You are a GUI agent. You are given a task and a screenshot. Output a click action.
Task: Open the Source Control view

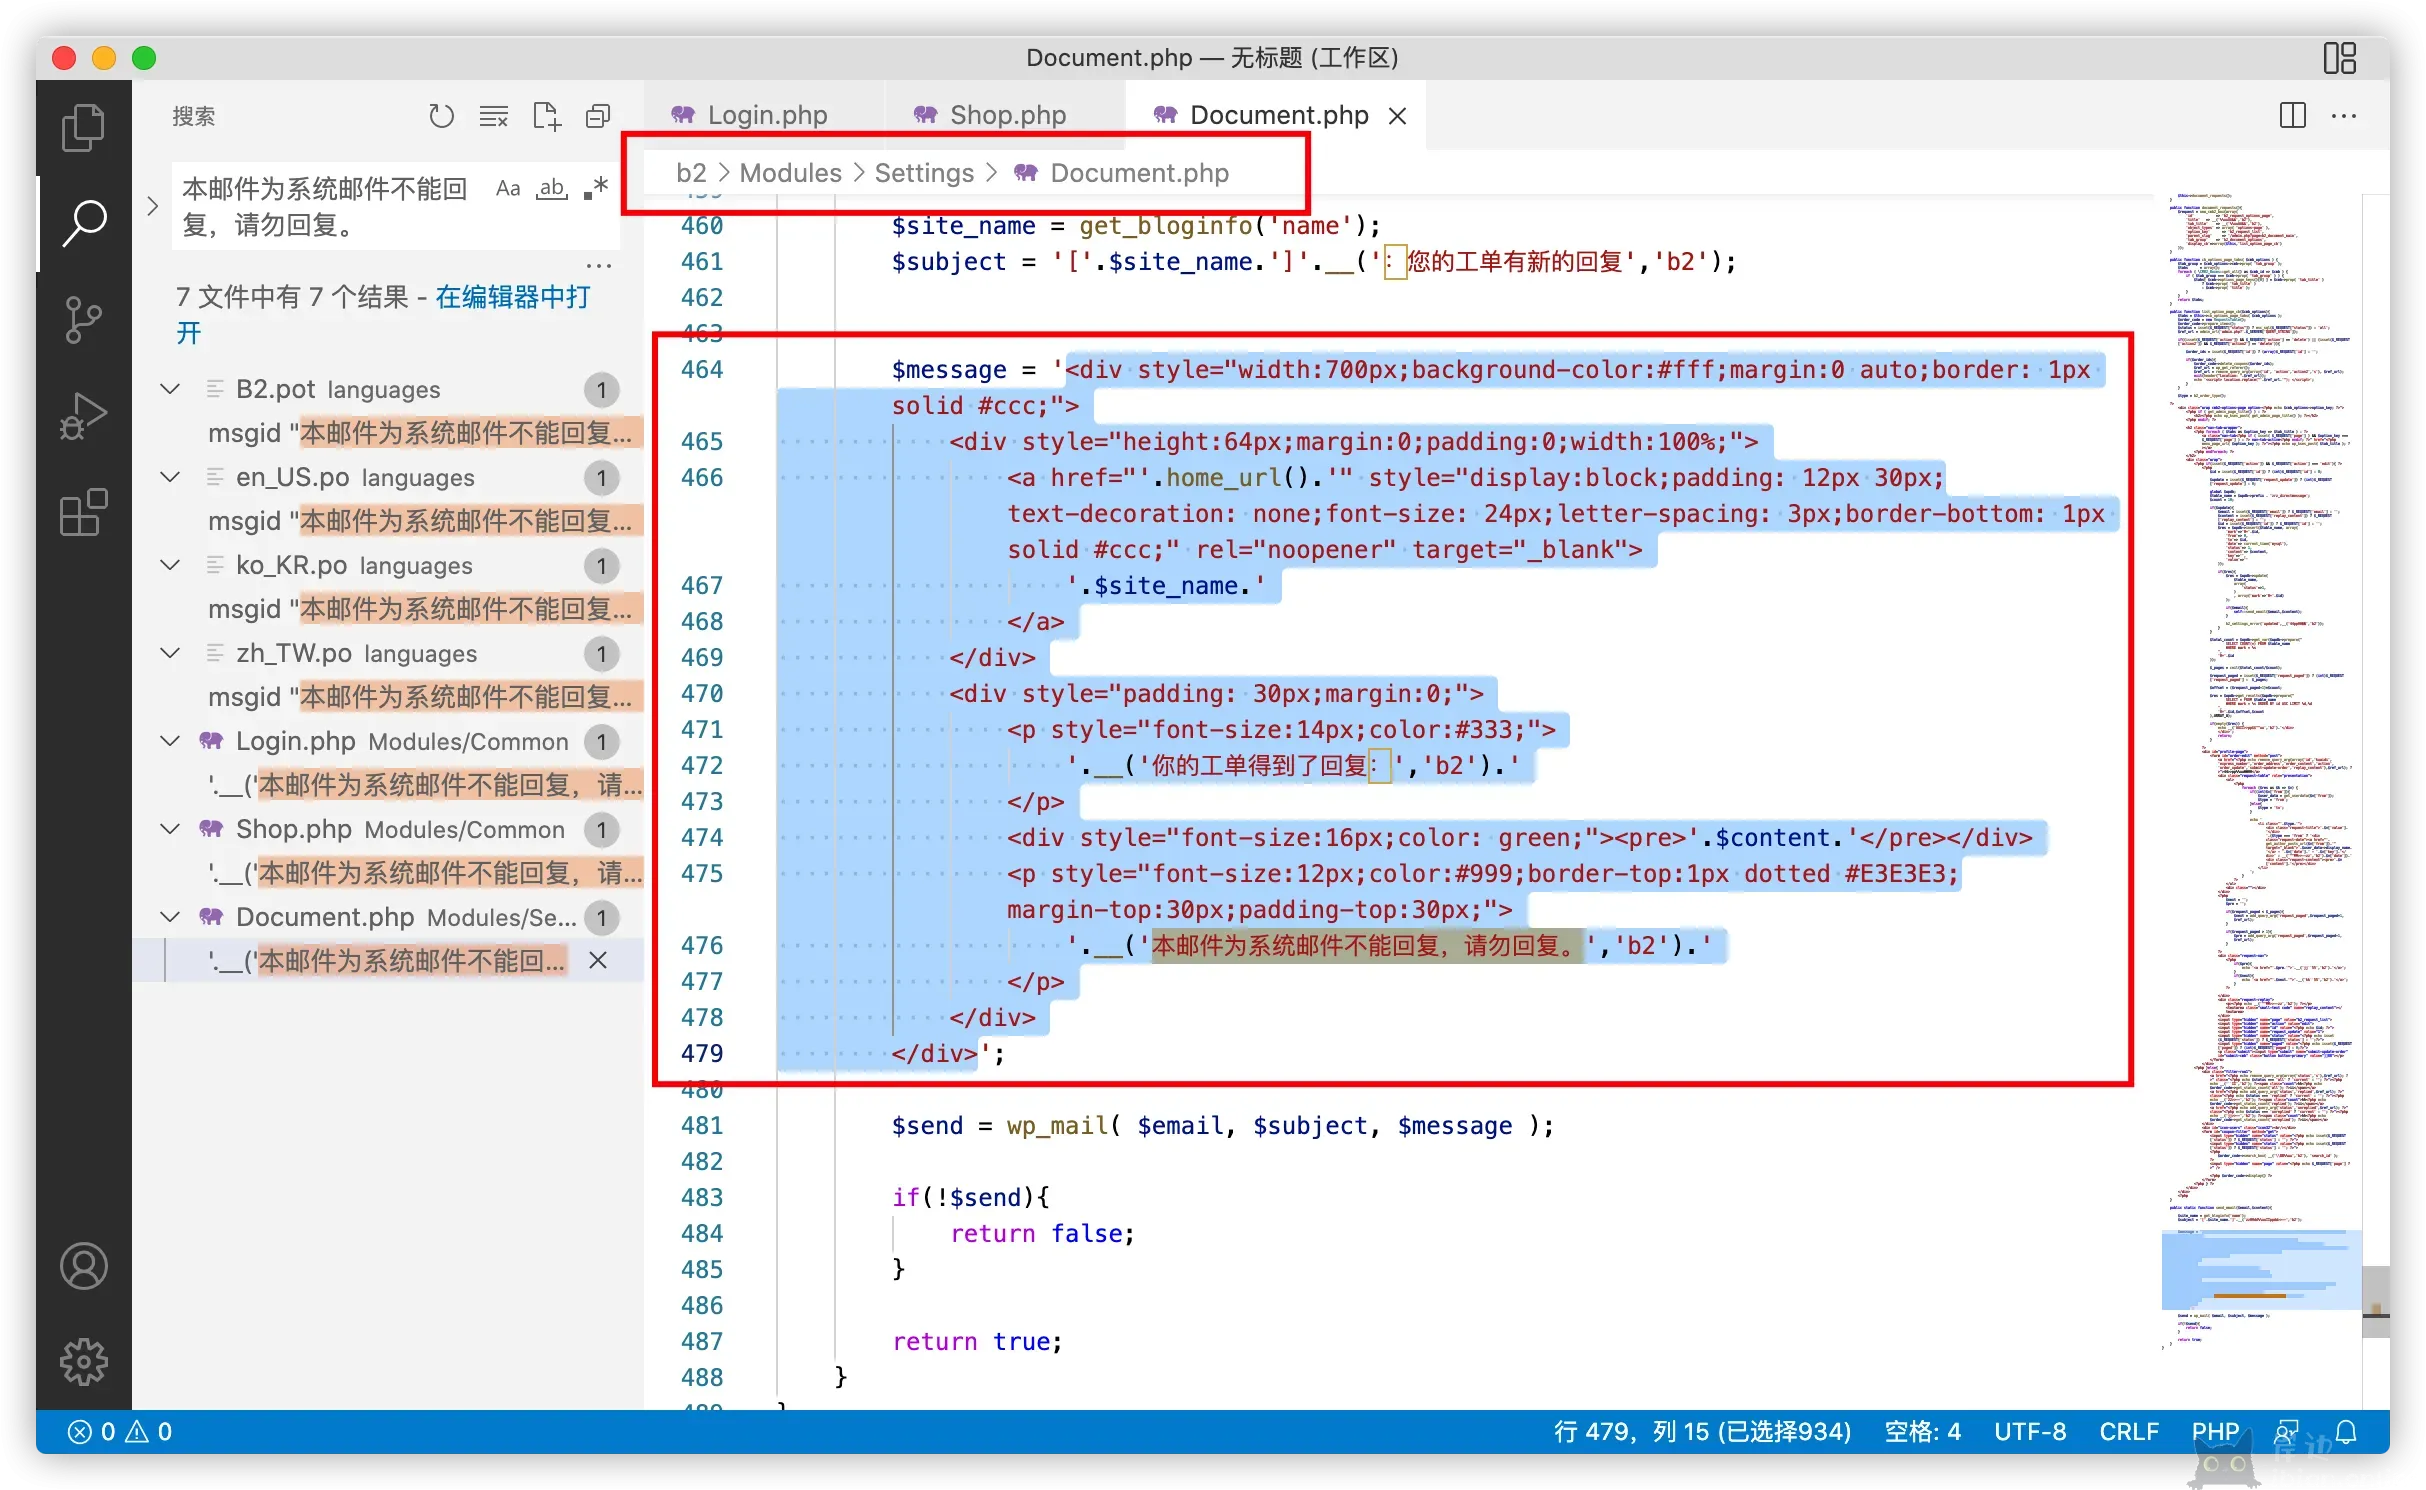[x=83, y=319]
